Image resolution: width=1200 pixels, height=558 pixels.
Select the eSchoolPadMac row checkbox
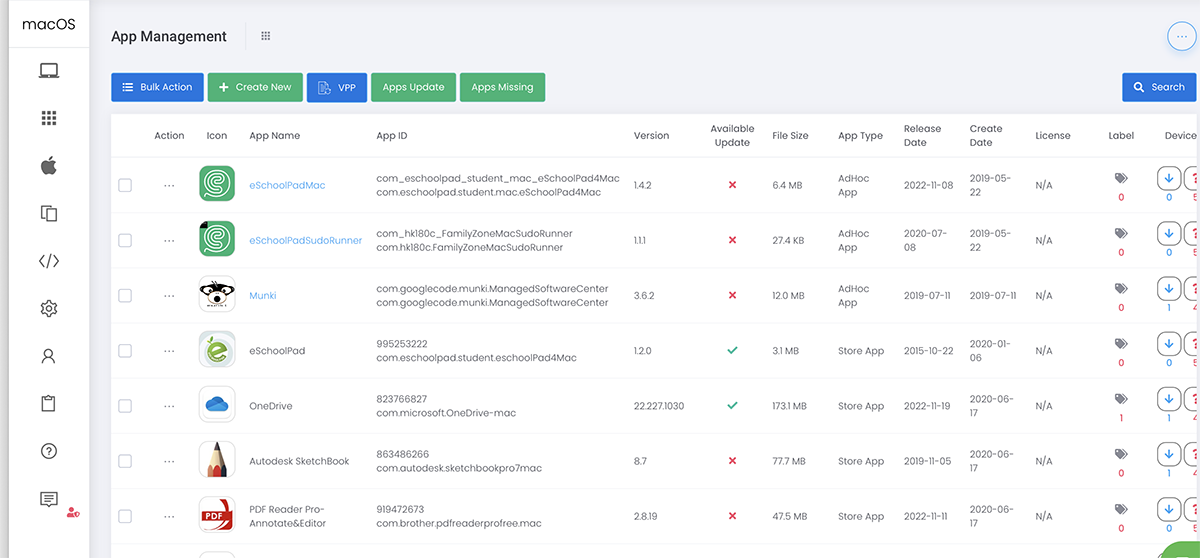click(x=125, y=185)
